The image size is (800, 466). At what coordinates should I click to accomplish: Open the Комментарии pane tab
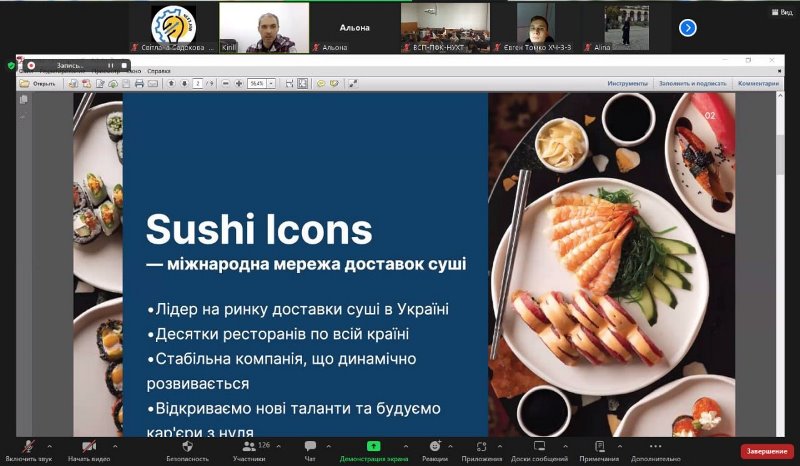pos(758,83)
